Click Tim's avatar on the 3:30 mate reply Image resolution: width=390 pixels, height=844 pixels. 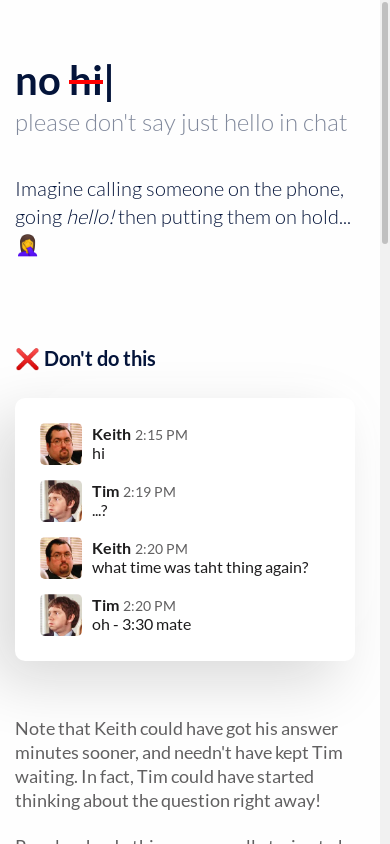click(61, 615)
